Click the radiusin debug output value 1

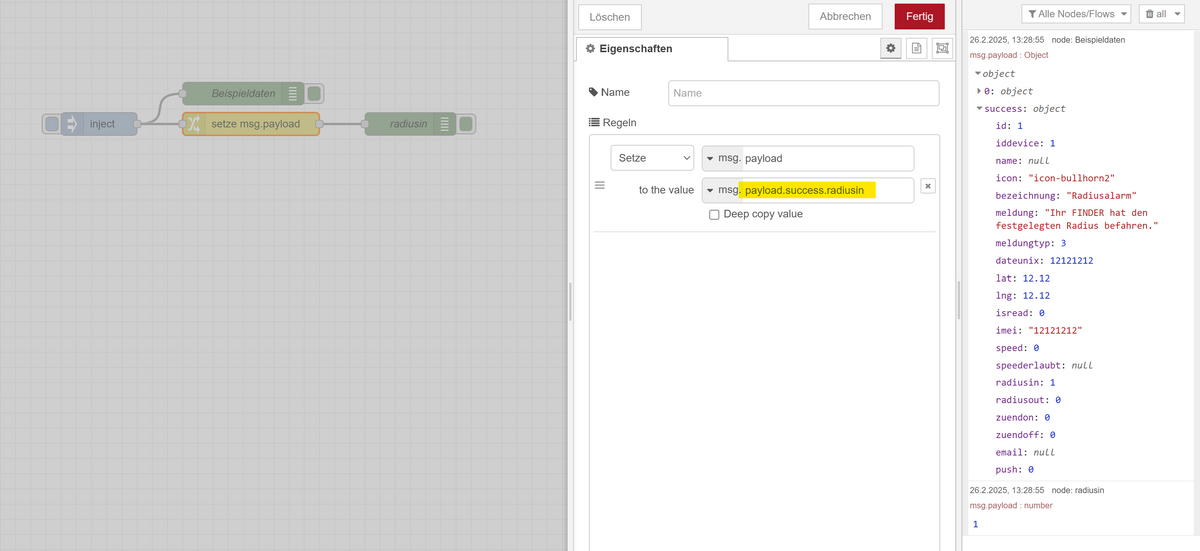click(x=976, y=525)
